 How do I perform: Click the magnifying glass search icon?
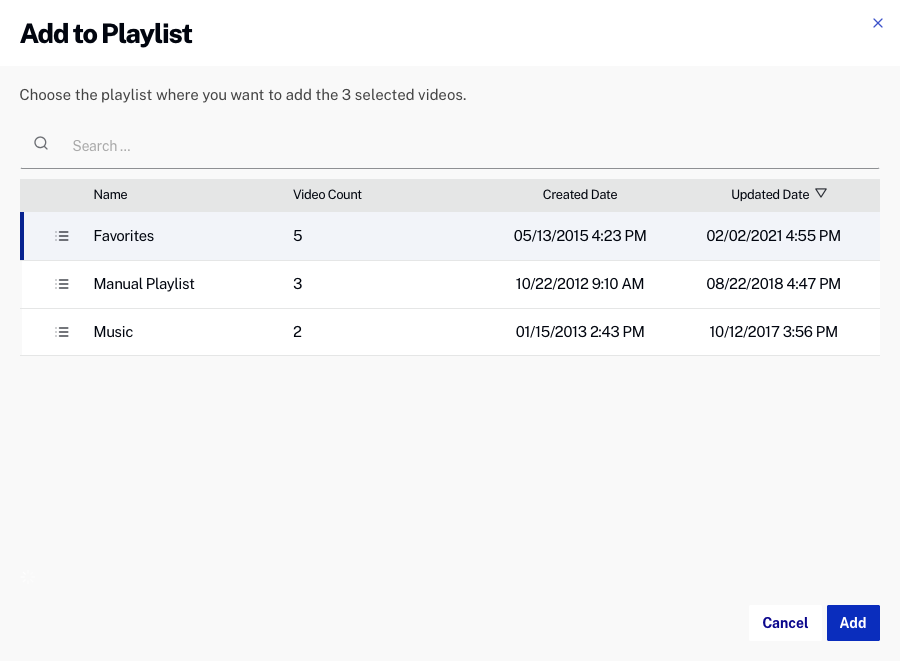tap(41, 144)
